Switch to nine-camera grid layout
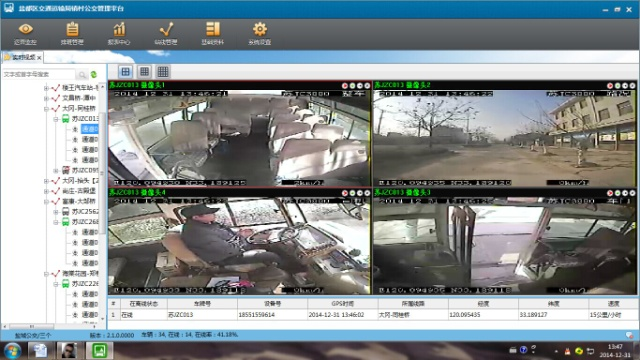The image size is (640, 360). 144,72
